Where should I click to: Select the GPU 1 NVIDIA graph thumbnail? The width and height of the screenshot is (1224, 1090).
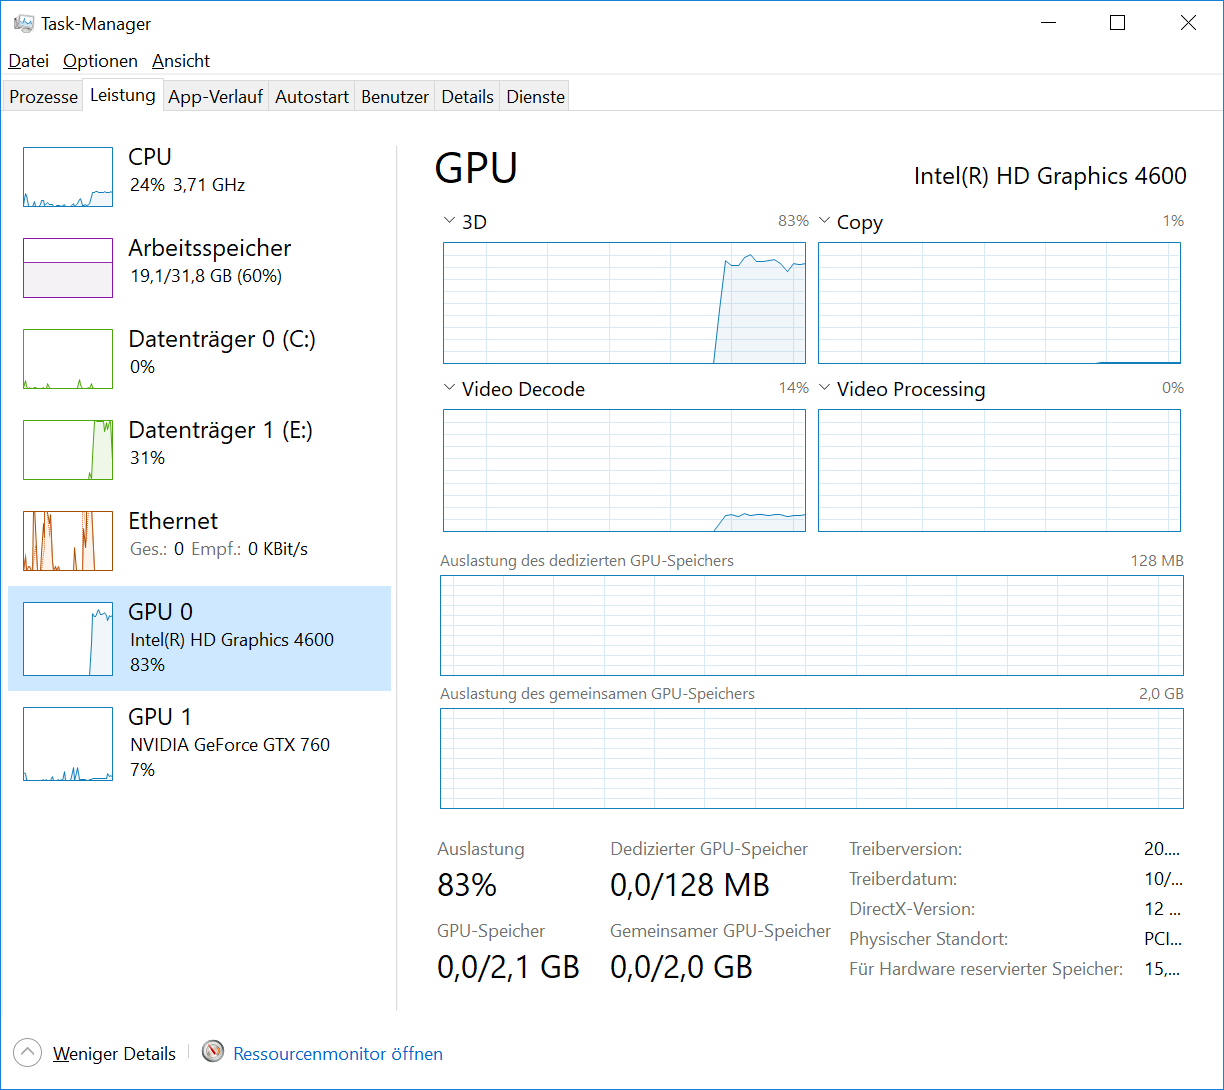click(x=68, y=744)
